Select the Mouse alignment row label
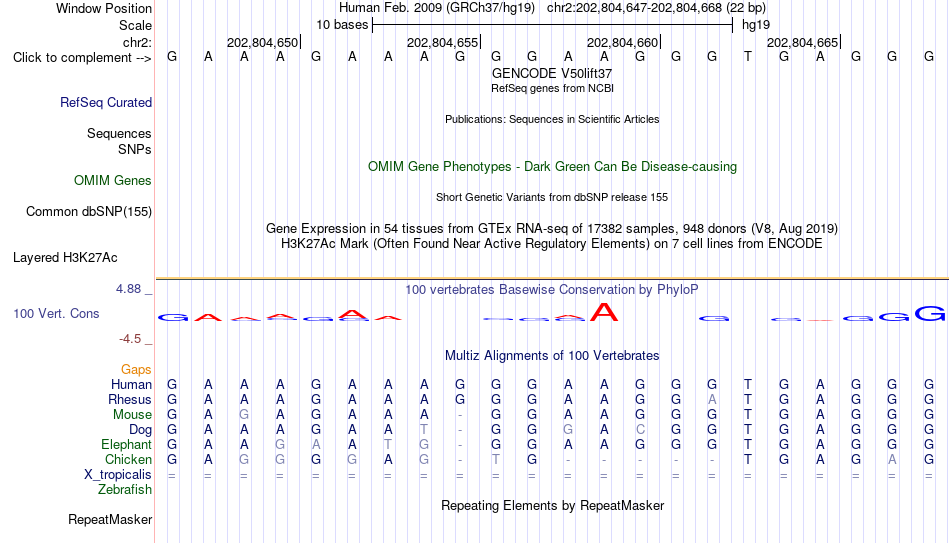 (133, 415)
